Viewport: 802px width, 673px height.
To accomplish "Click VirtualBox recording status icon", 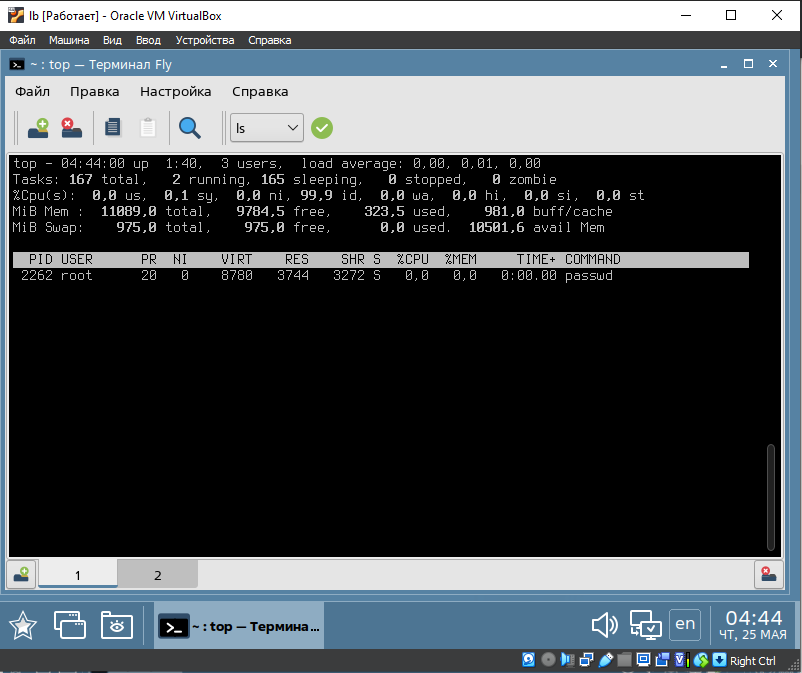I will point(662,660).
